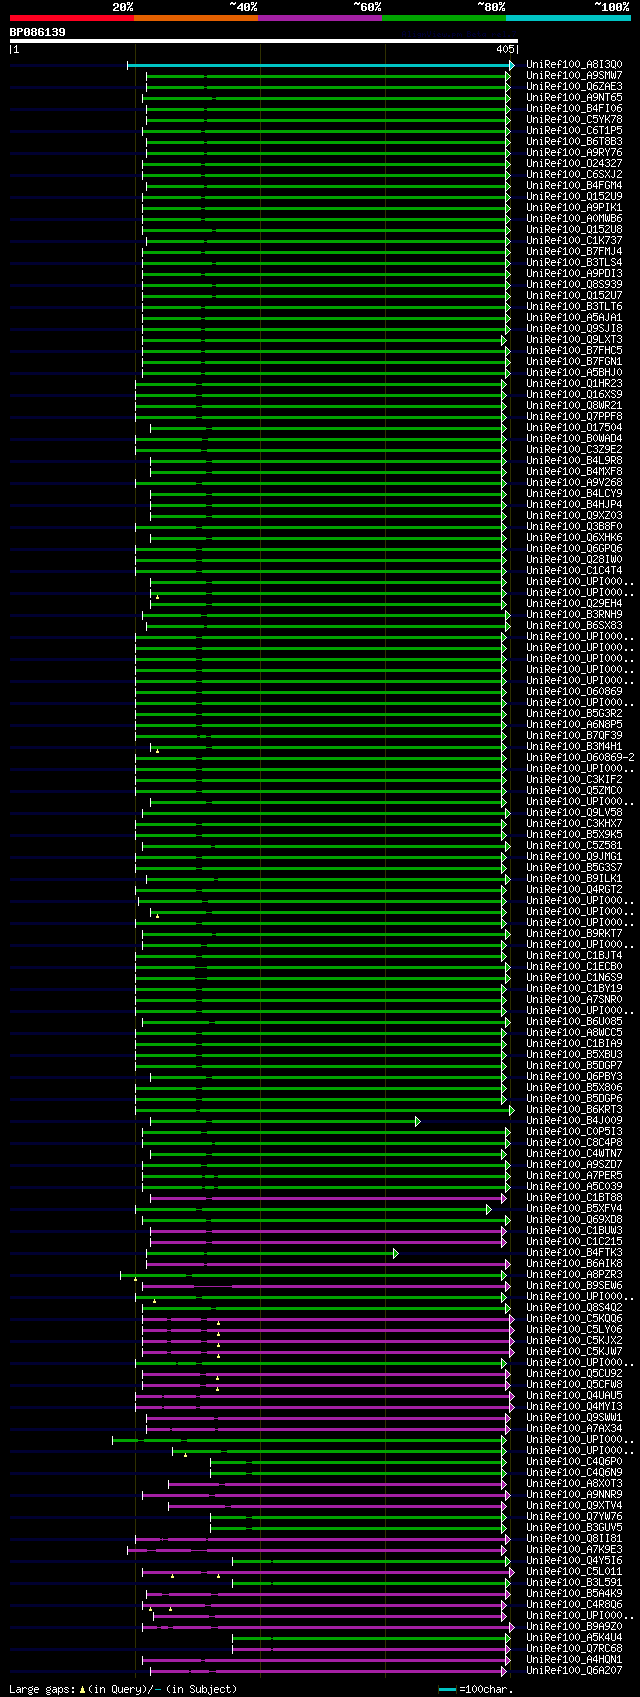Click the cyan alignment bar for UniRef100_A8I3Q0
This screenshot has width=640, height=1697.
pos(320,65)
